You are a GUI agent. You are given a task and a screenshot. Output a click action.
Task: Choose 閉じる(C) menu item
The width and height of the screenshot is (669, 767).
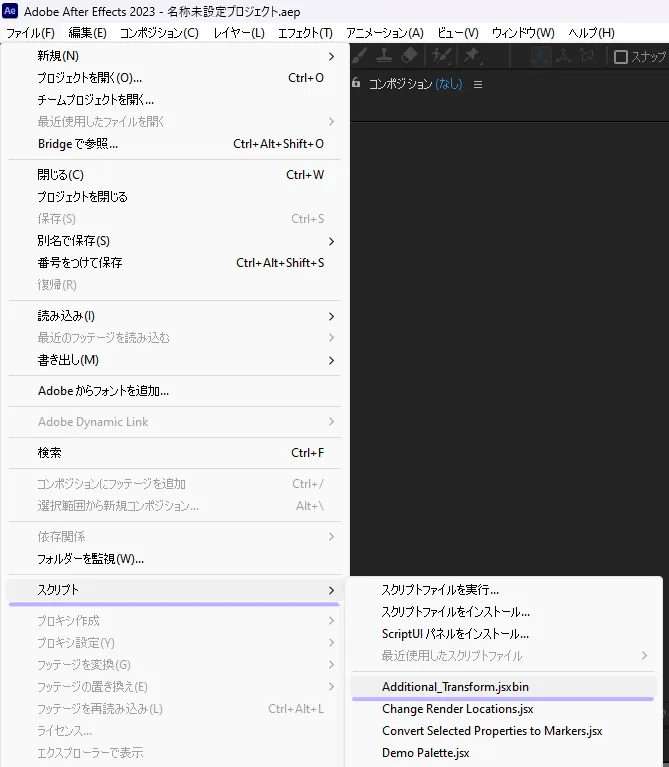point(175,175)
